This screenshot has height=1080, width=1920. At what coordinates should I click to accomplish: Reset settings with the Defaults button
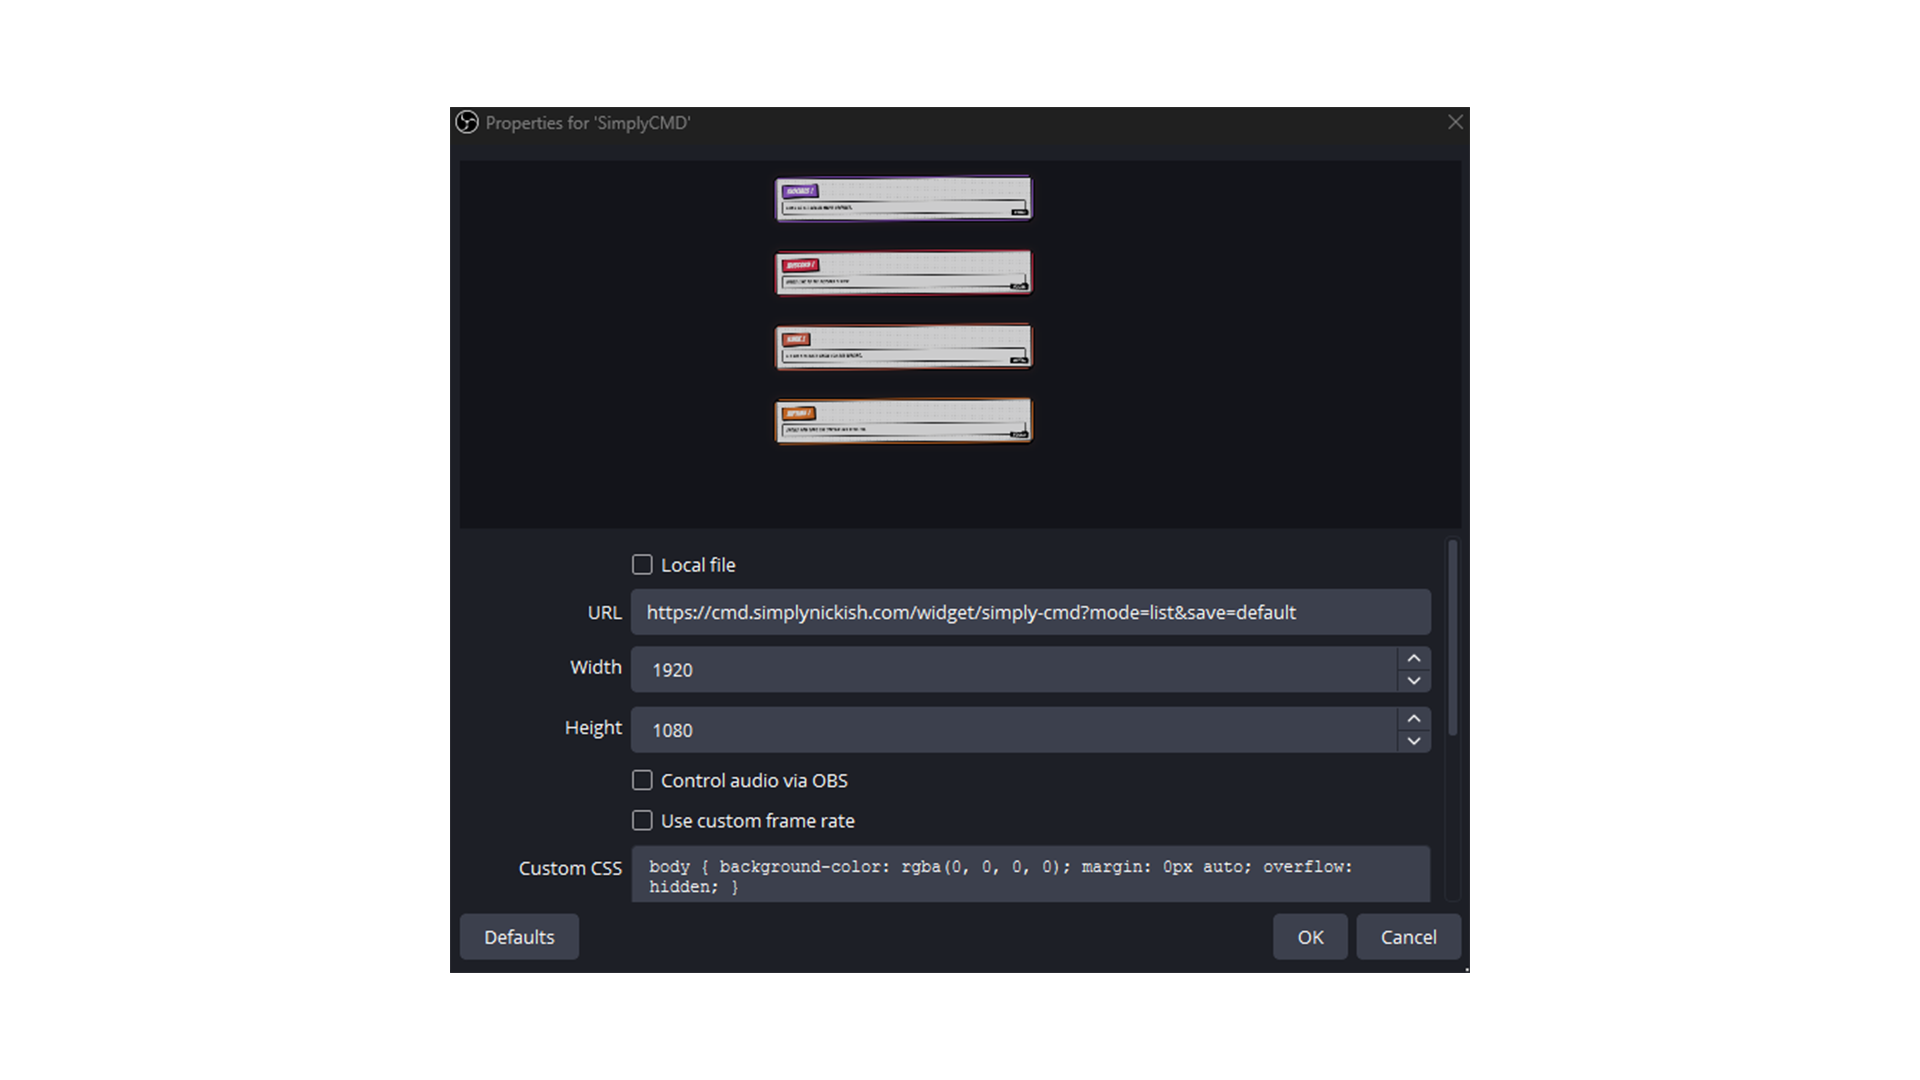519,937
